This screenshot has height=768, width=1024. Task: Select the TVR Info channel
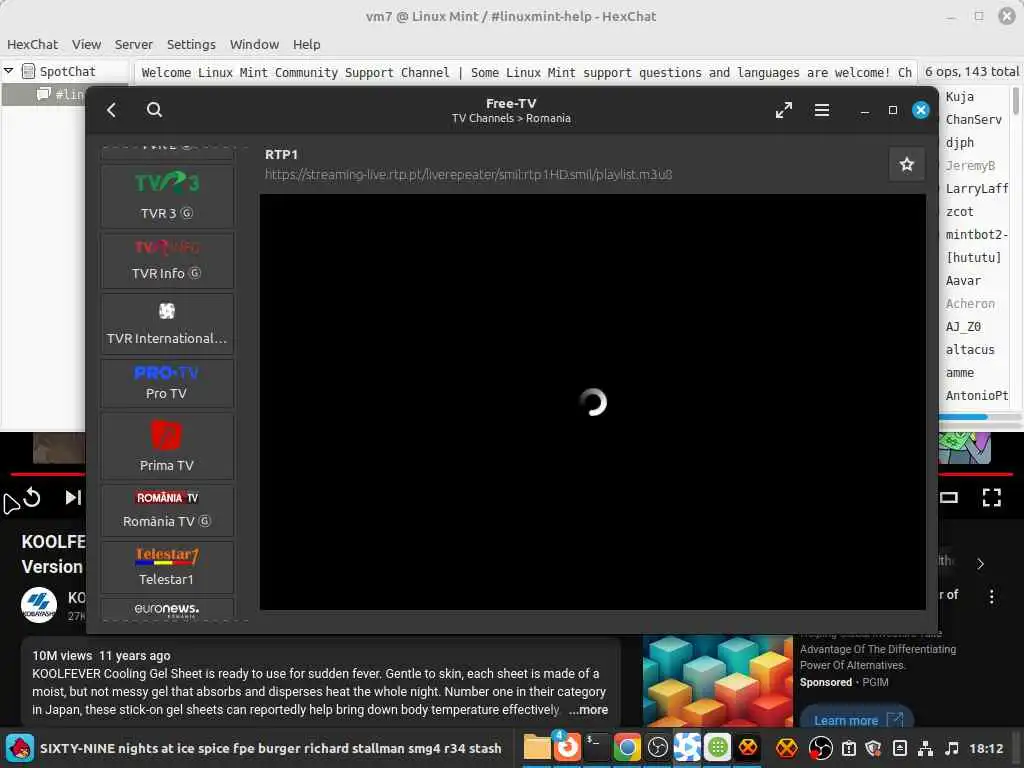click(x=167, y=261)
